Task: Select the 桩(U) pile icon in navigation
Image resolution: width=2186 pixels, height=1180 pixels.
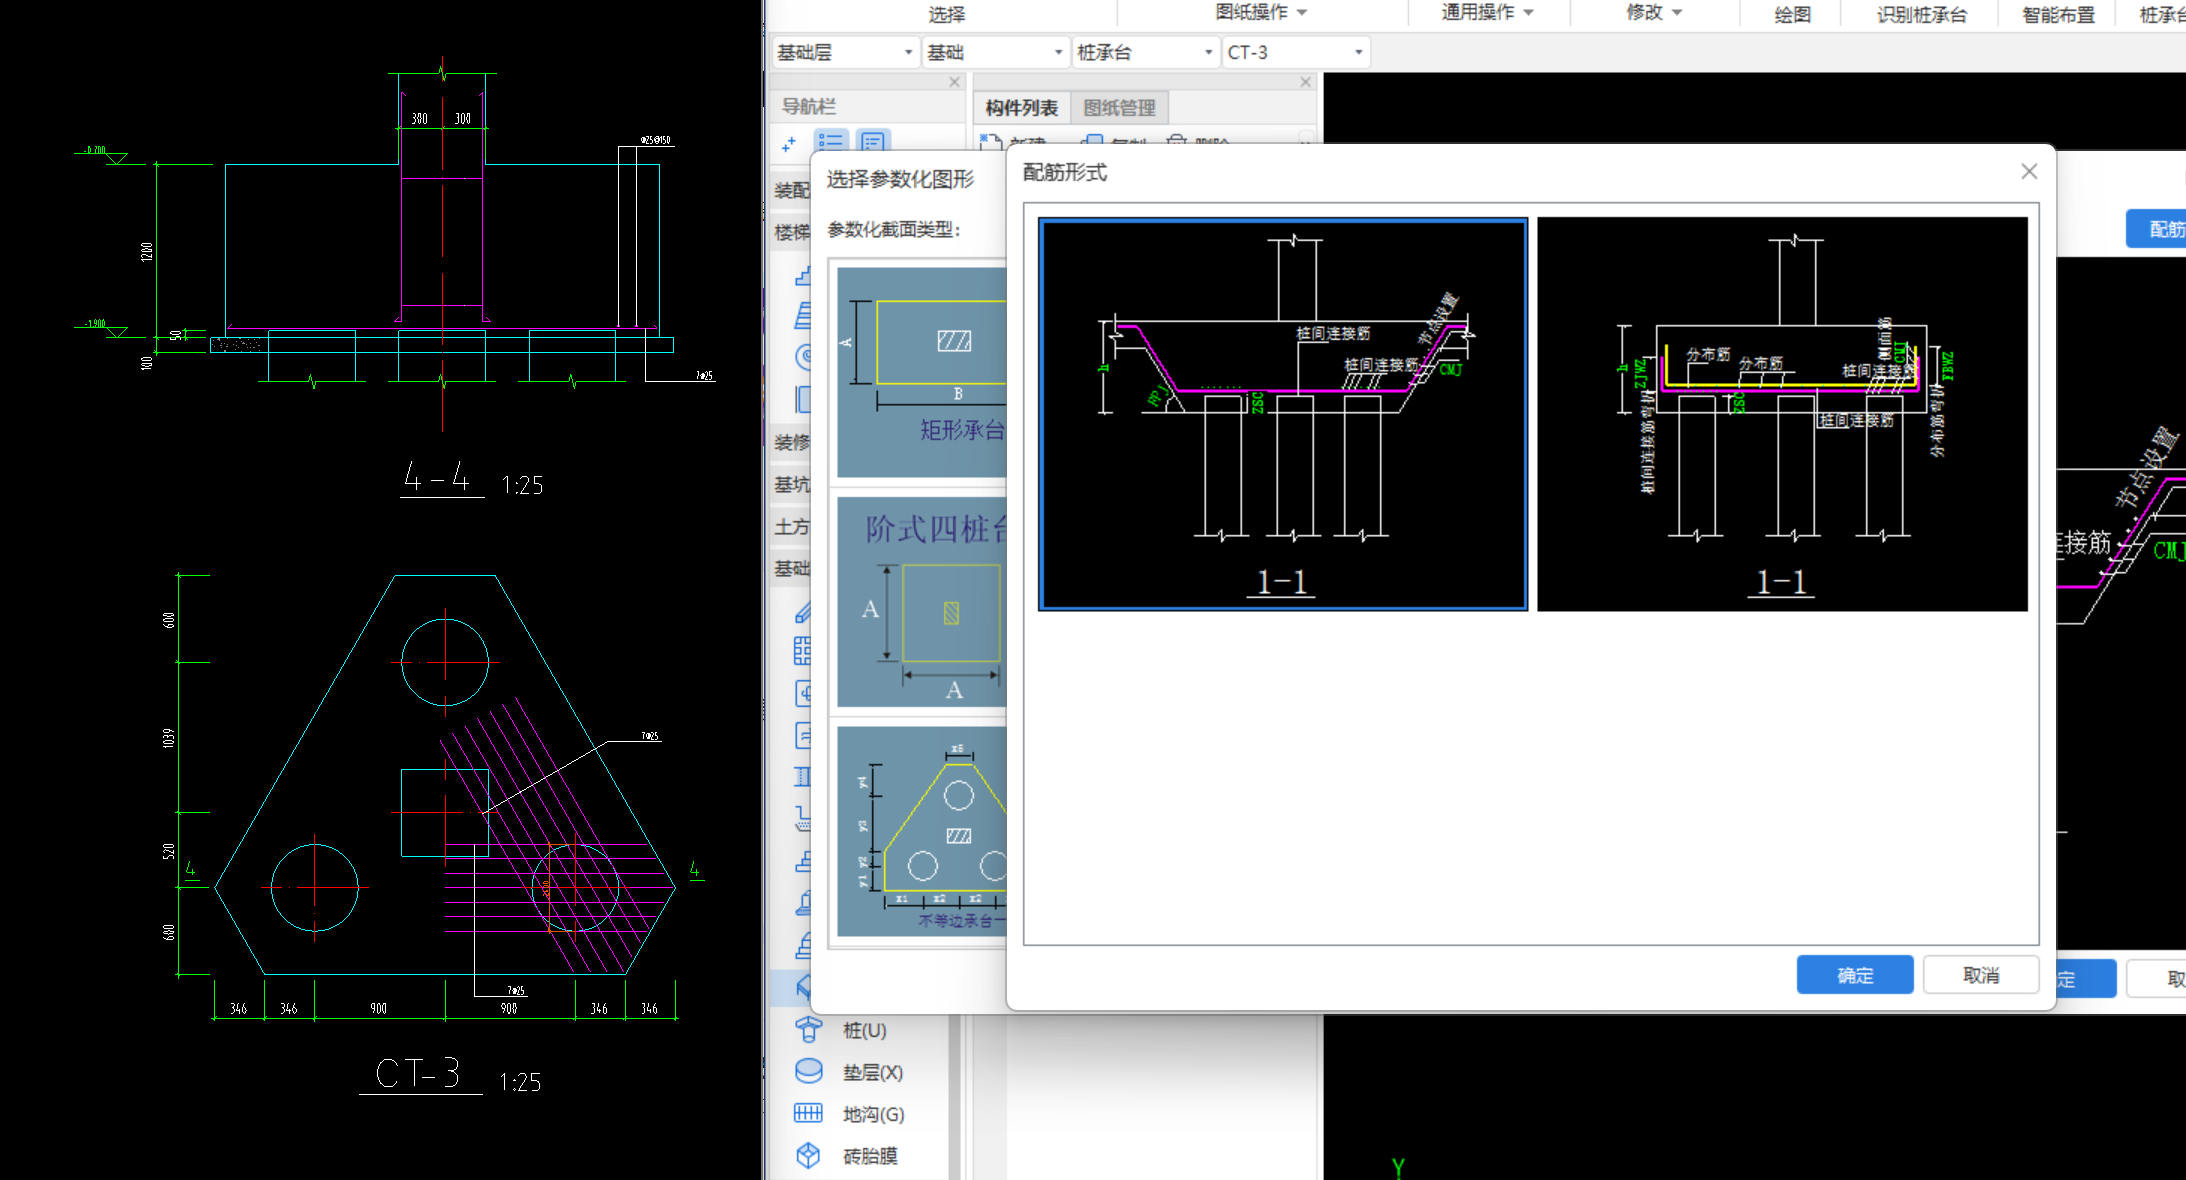Action: (808, 1029)
